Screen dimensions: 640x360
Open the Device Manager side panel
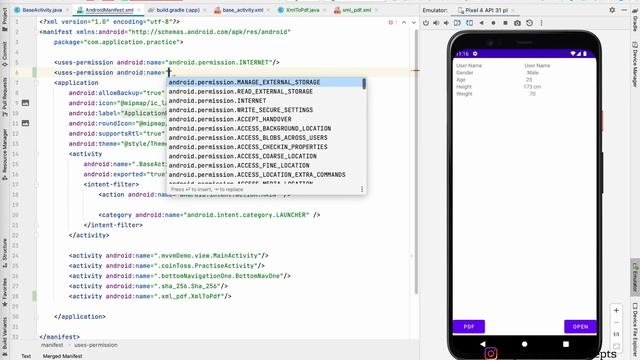click(x=635, y=64)
